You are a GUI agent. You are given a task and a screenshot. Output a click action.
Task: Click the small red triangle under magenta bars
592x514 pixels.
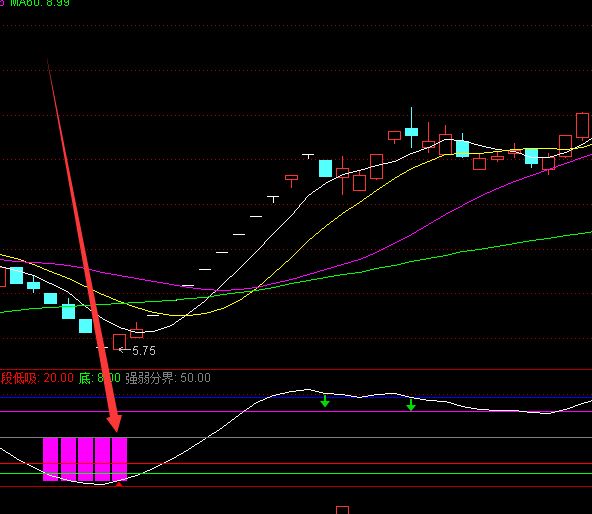click(119, 484)
